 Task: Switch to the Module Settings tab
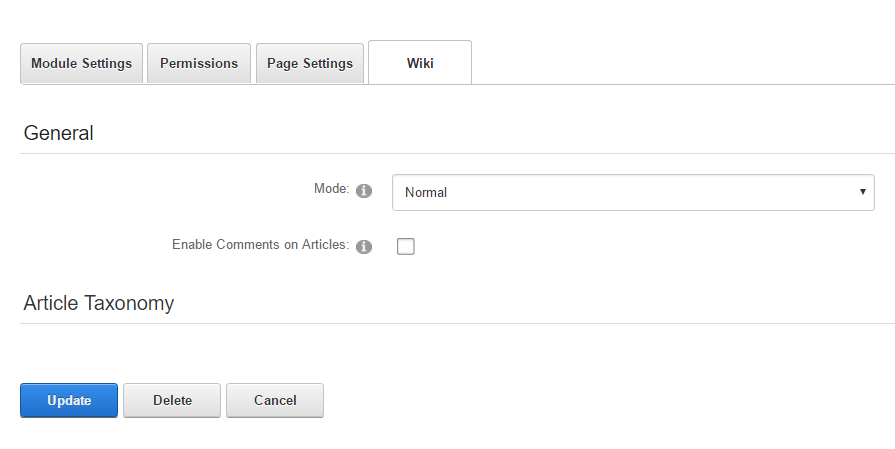point(81,63)
